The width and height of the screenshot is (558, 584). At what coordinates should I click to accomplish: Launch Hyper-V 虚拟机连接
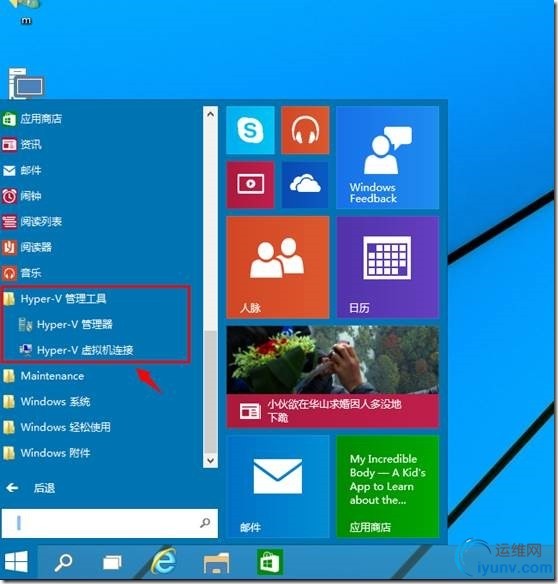tap(76, 350)
